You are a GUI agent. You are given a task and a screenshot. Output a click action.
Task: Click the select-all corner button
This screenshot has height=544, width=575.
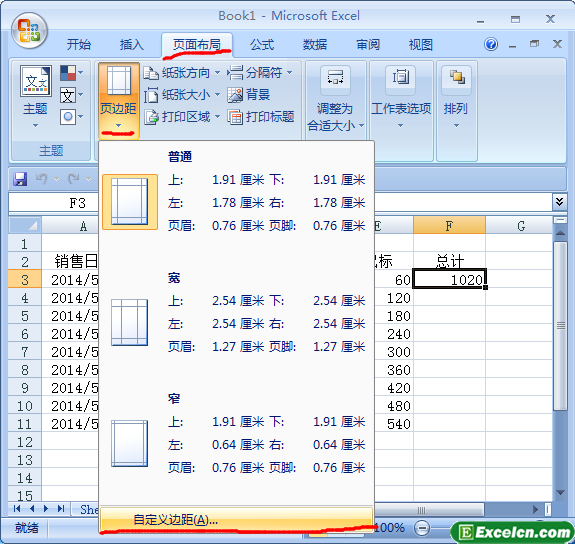click(x=25, y=225)
